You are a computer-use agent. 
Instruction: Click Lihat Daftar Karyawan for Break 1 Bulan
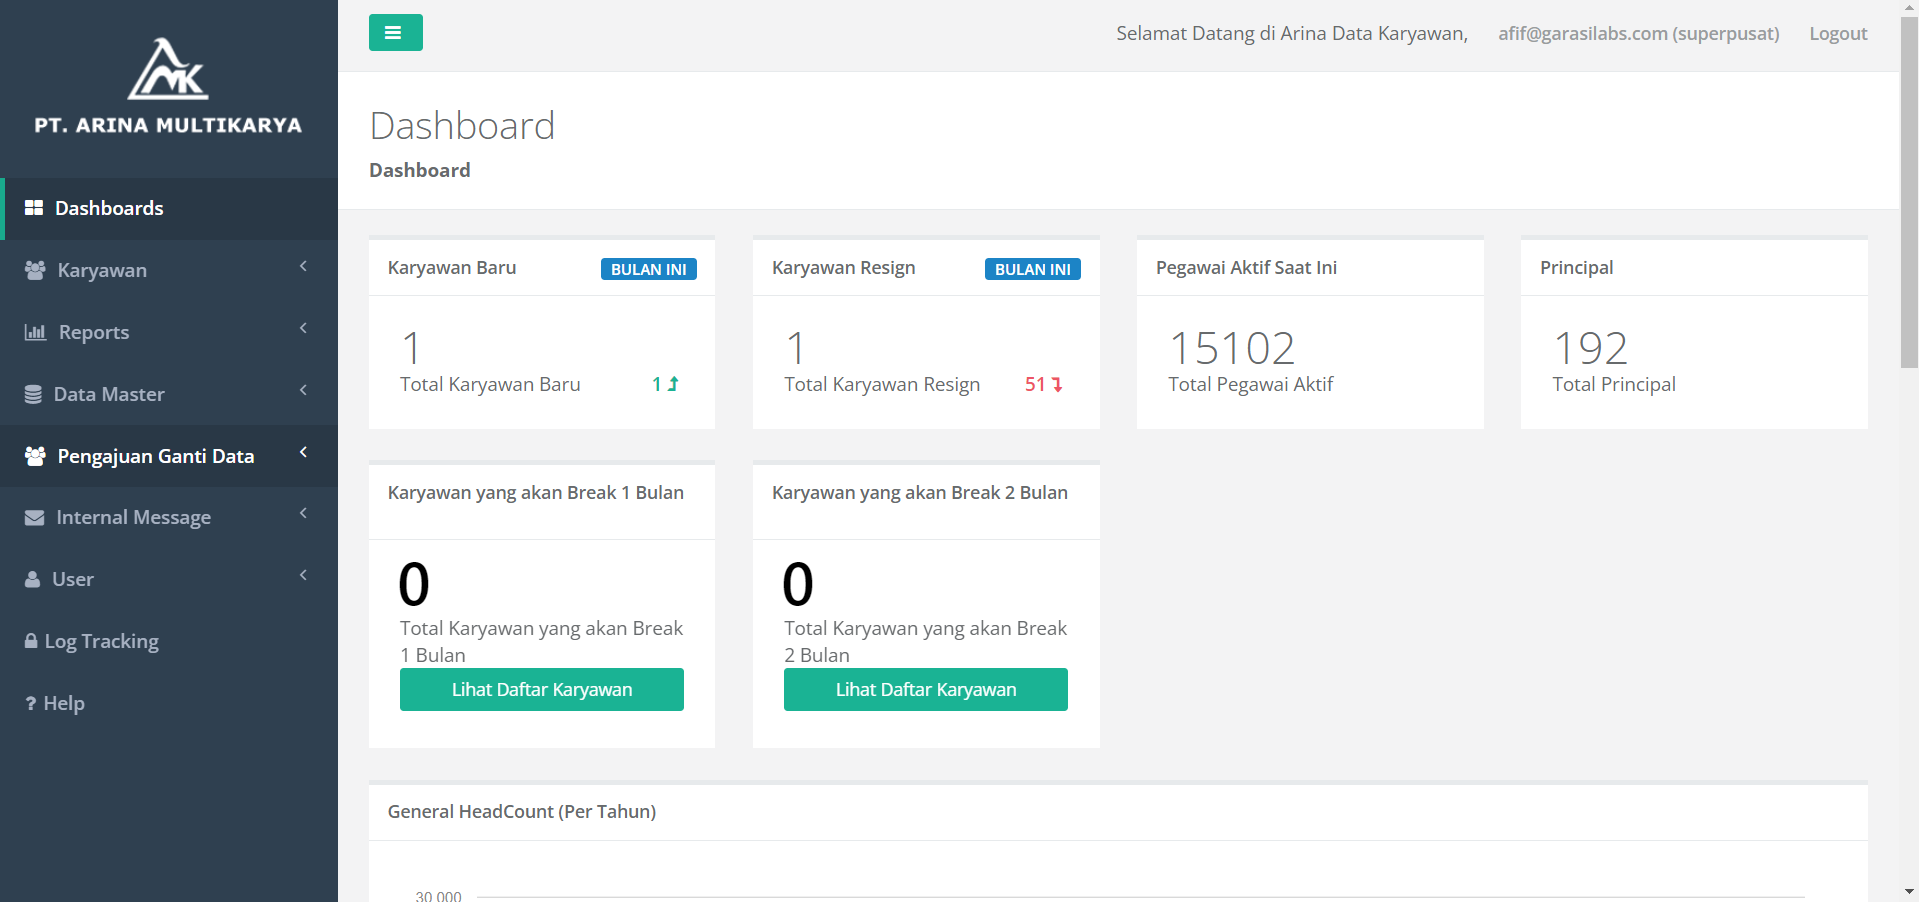pos(542,690)
